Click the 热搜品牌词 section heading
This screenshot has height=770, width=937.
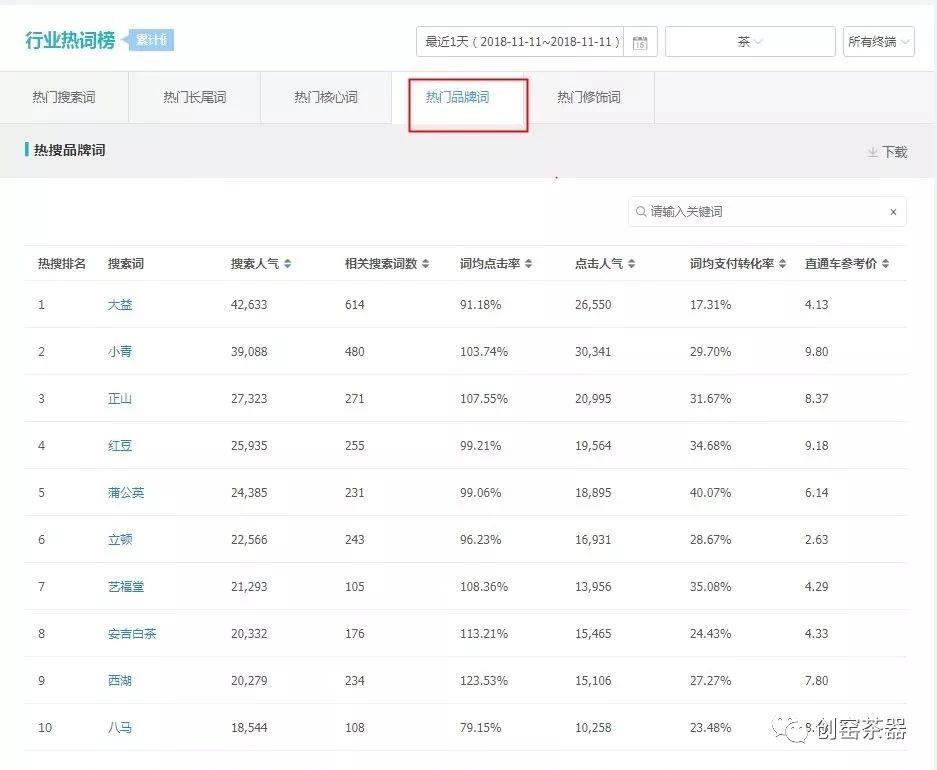coord(69,150)
